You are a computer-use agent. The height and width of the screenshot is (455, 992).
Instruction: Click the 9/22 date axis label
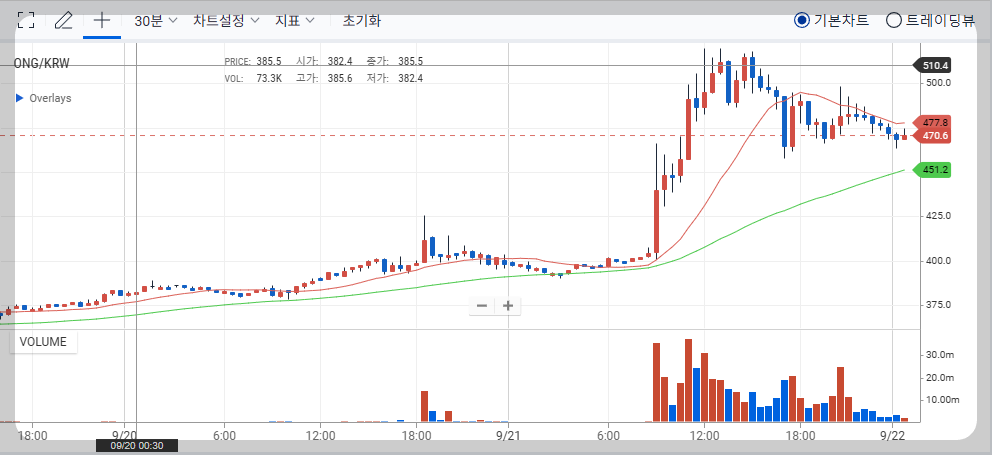click(x=892, y=435)
